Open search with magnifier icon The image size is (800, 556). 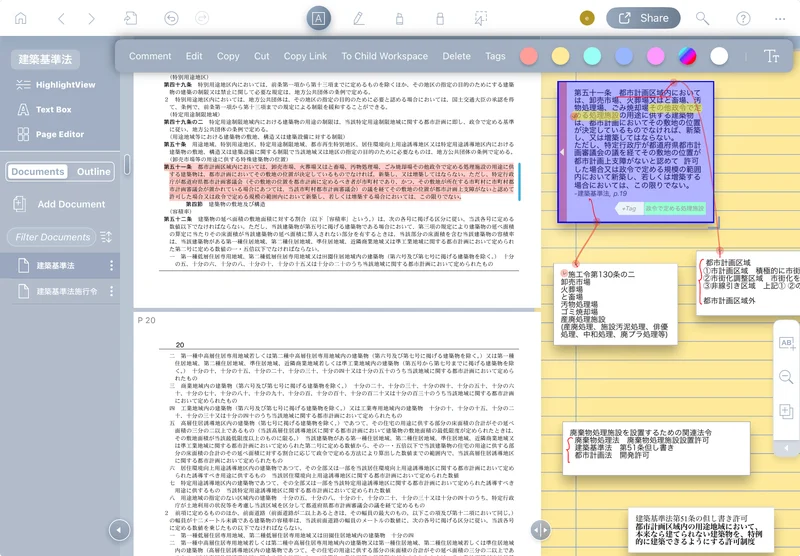703,19
